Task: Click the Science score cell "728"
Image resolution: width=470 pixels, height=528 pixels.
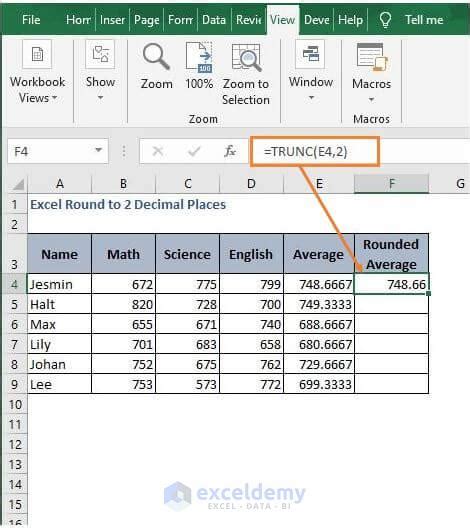Action: pyautogui.click(x=188, y=304)
